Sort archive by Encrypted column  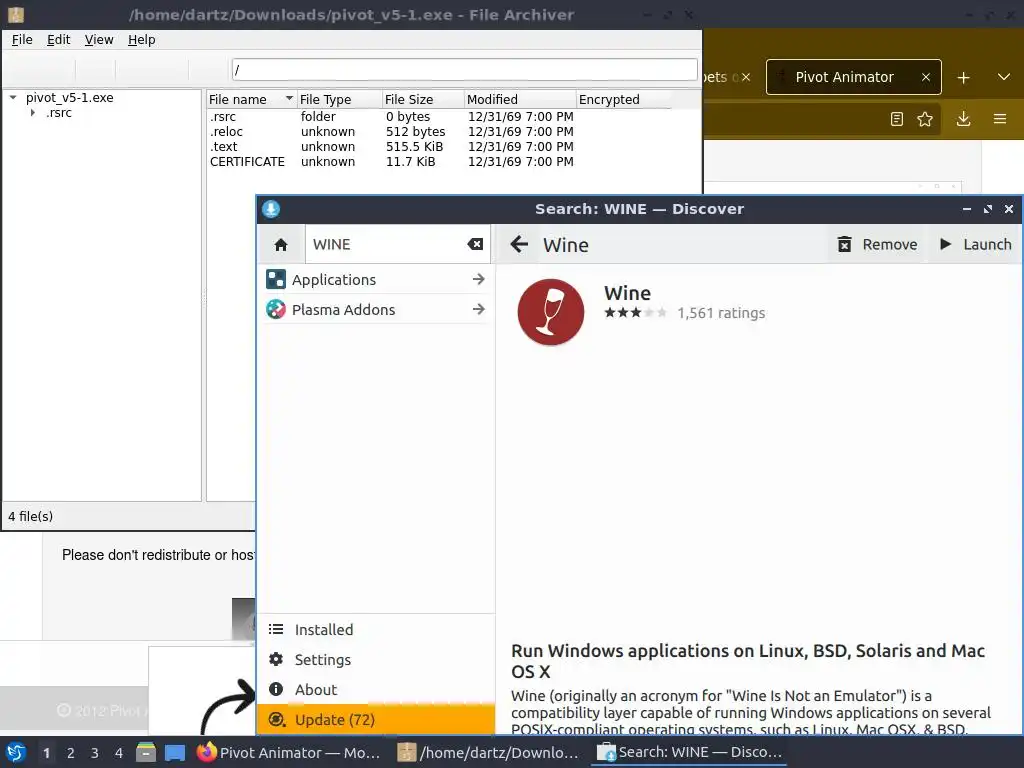623,99
